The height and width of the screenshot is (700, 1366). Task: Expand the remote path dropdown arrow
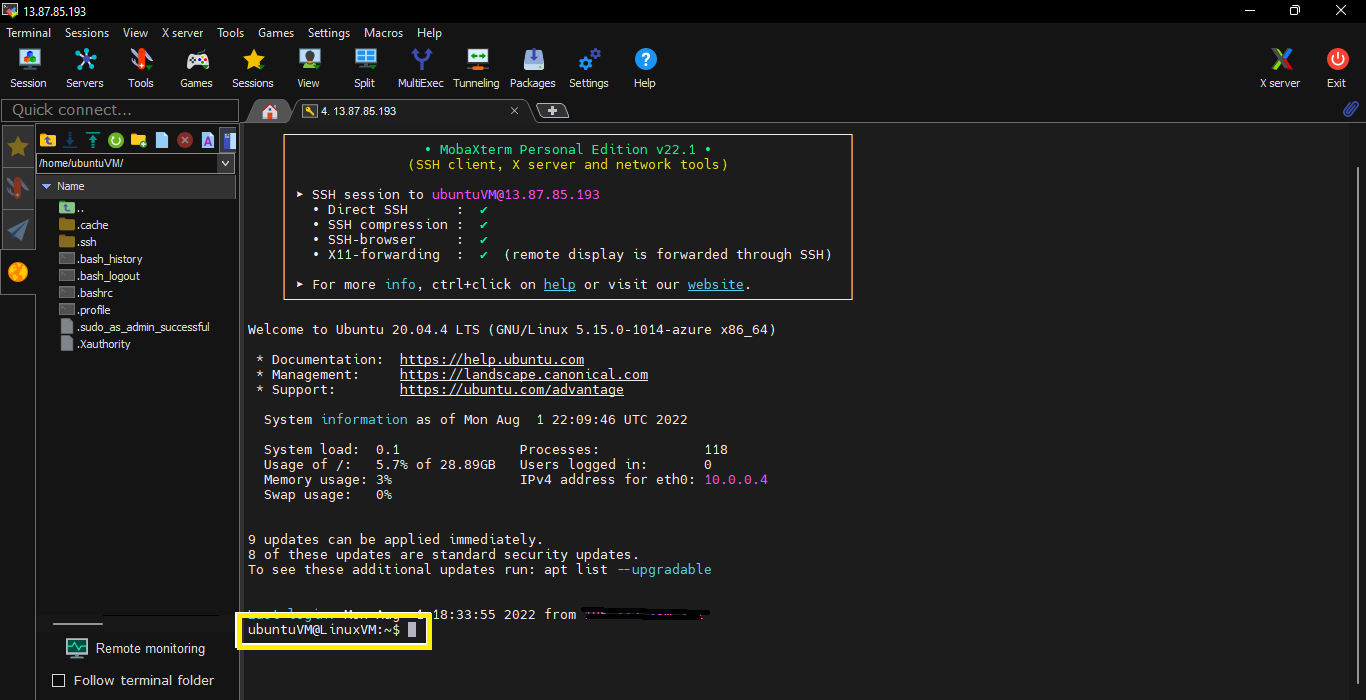pyautogui.click(x=226, y=163)
